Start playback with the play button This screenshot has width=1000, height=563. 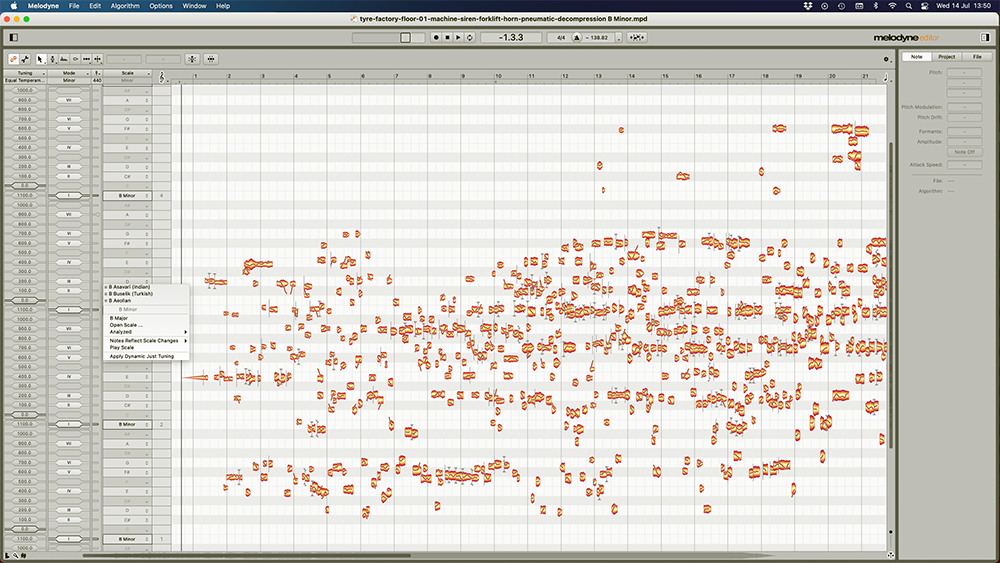point(458,38)
